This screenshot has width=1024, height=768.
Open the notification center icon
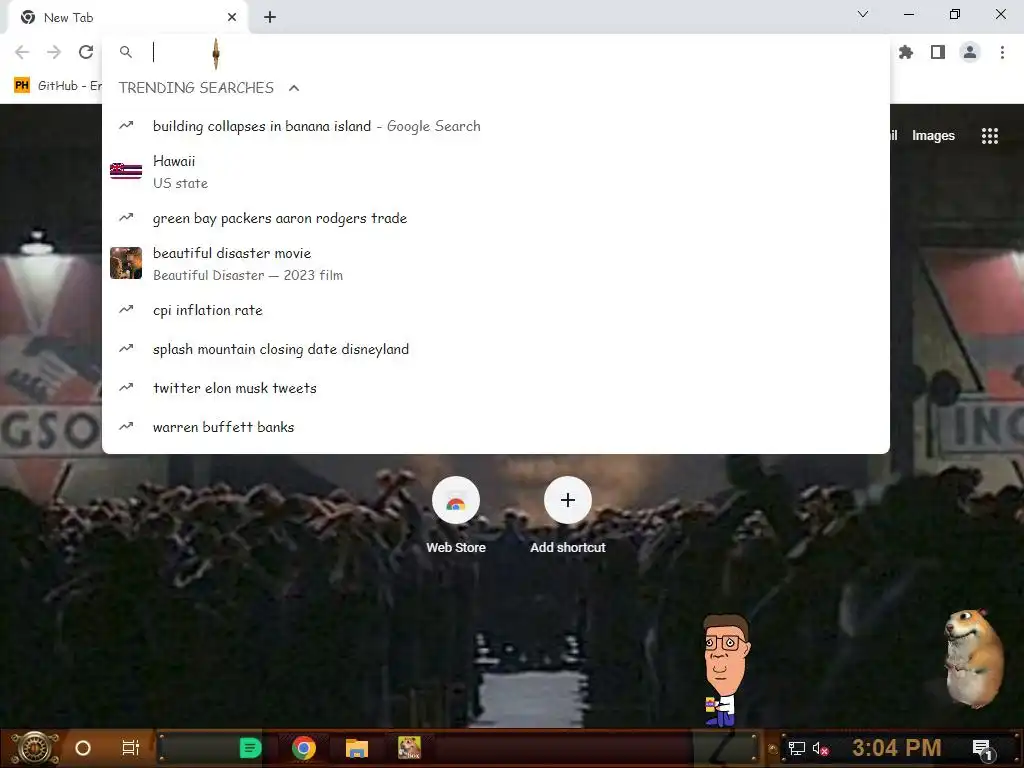coord(983,749)
